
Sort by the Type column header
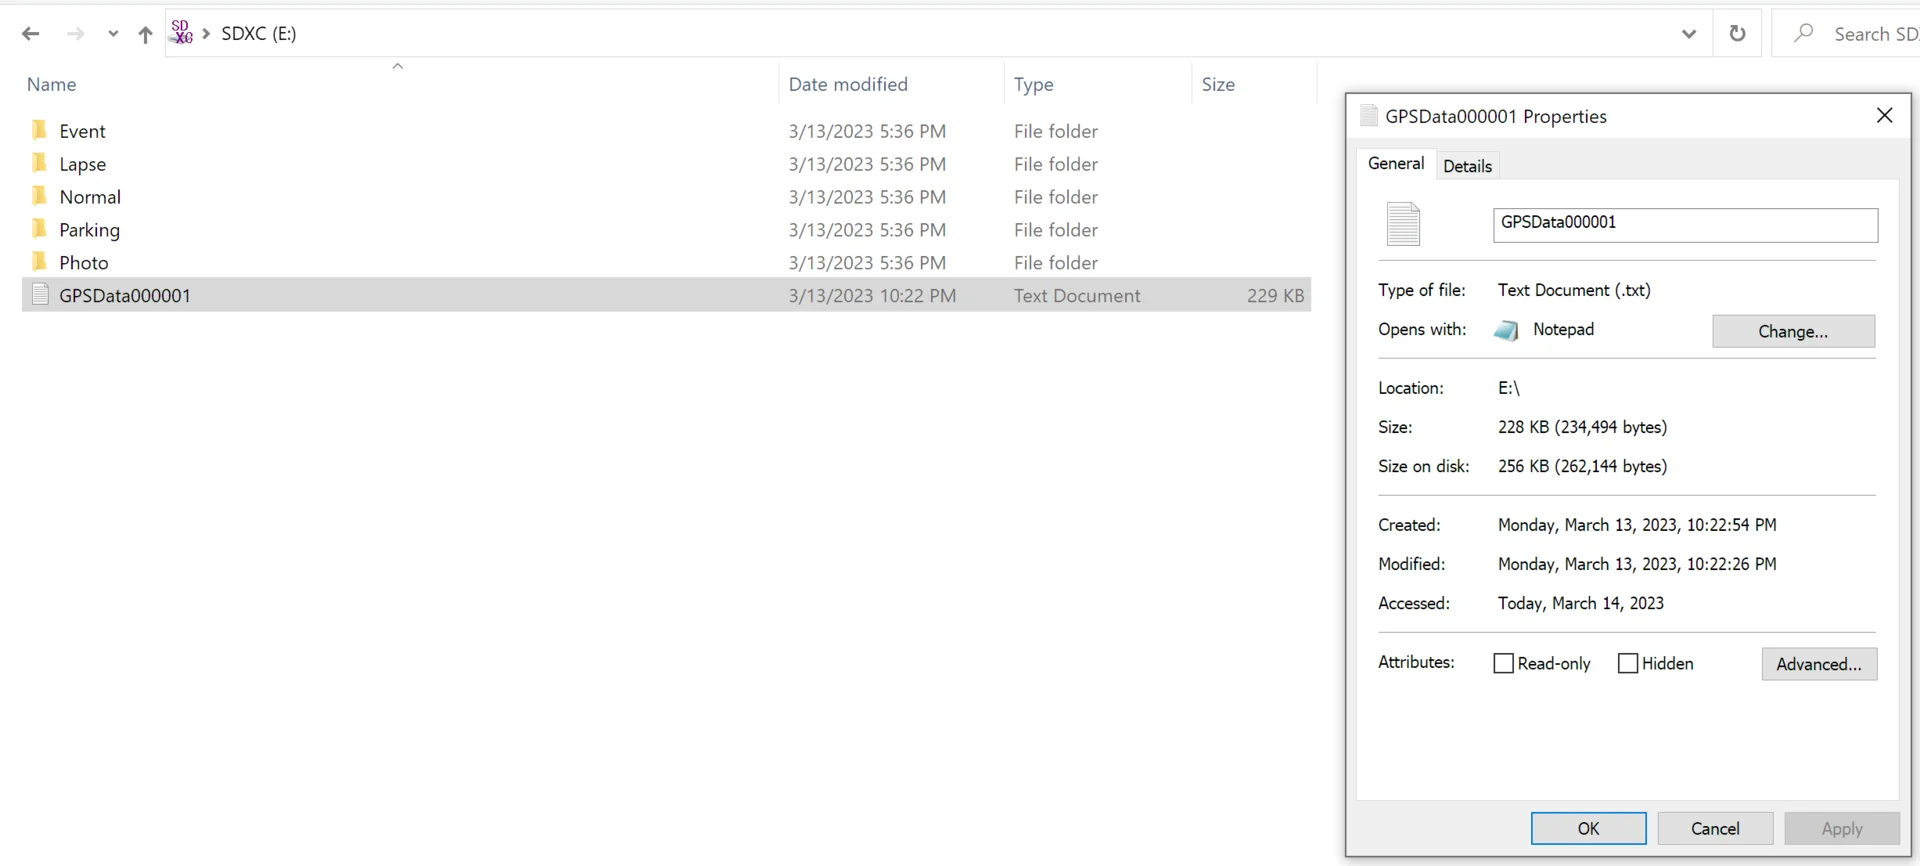click(x=1034, y=84)
